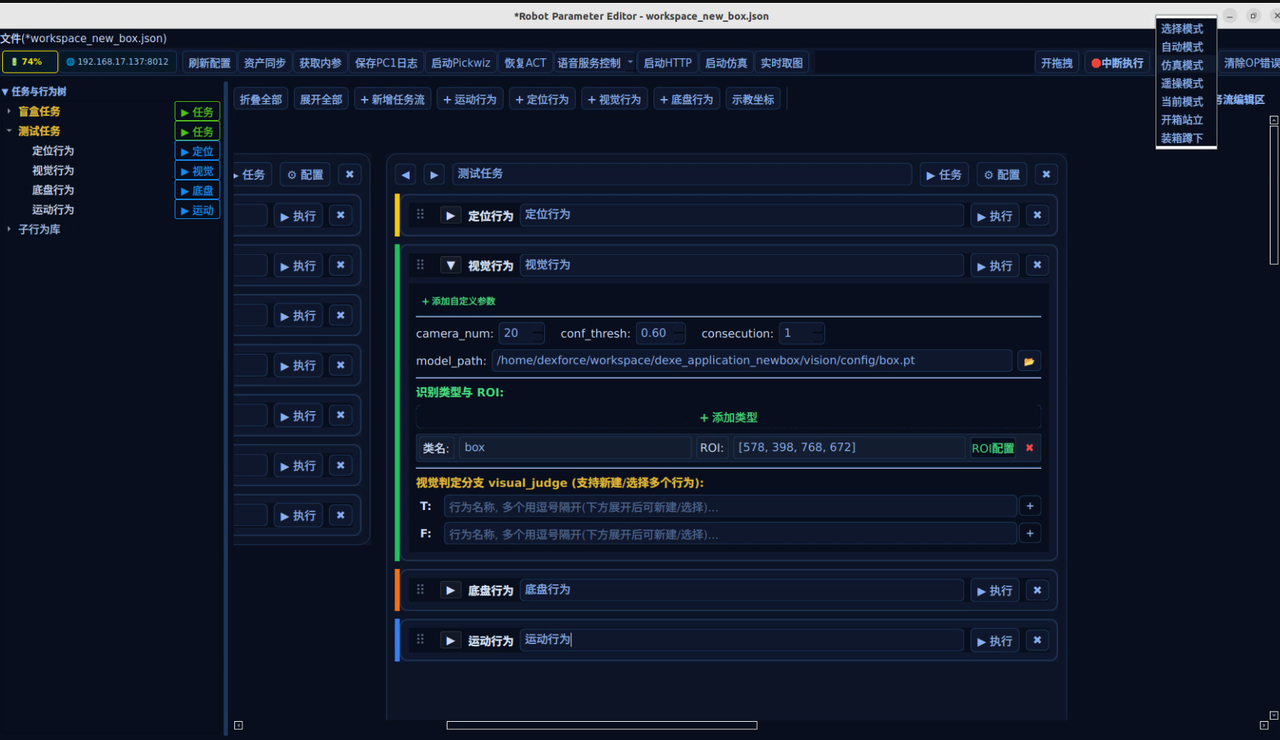Go to previous task with left arrow
The height and width of the screenshot is (740, 1280).
(405, 174)
